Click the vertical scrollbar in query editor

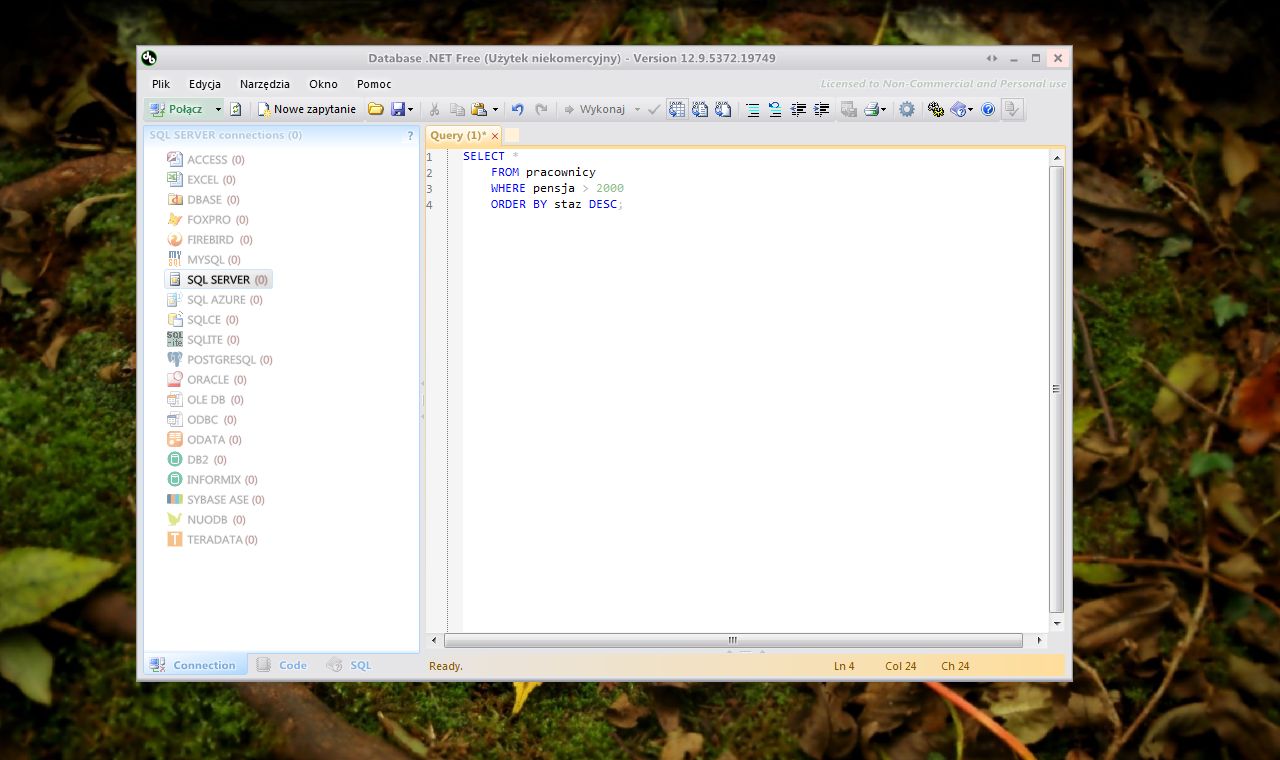(x=1056, y=389)
